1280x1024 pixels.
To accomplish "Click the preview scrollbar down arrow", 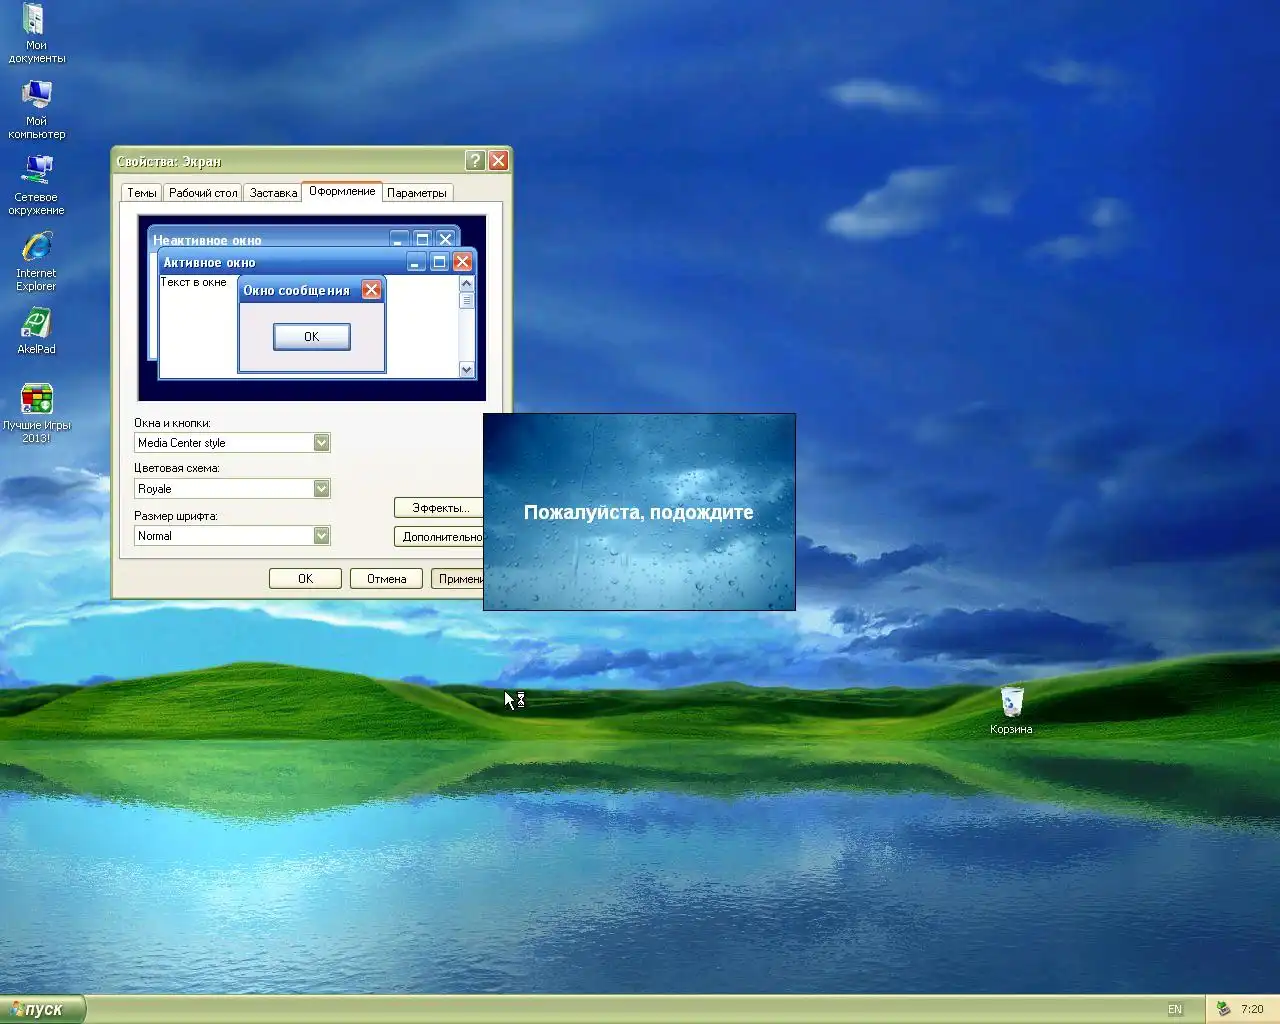I will click(466, 370).
